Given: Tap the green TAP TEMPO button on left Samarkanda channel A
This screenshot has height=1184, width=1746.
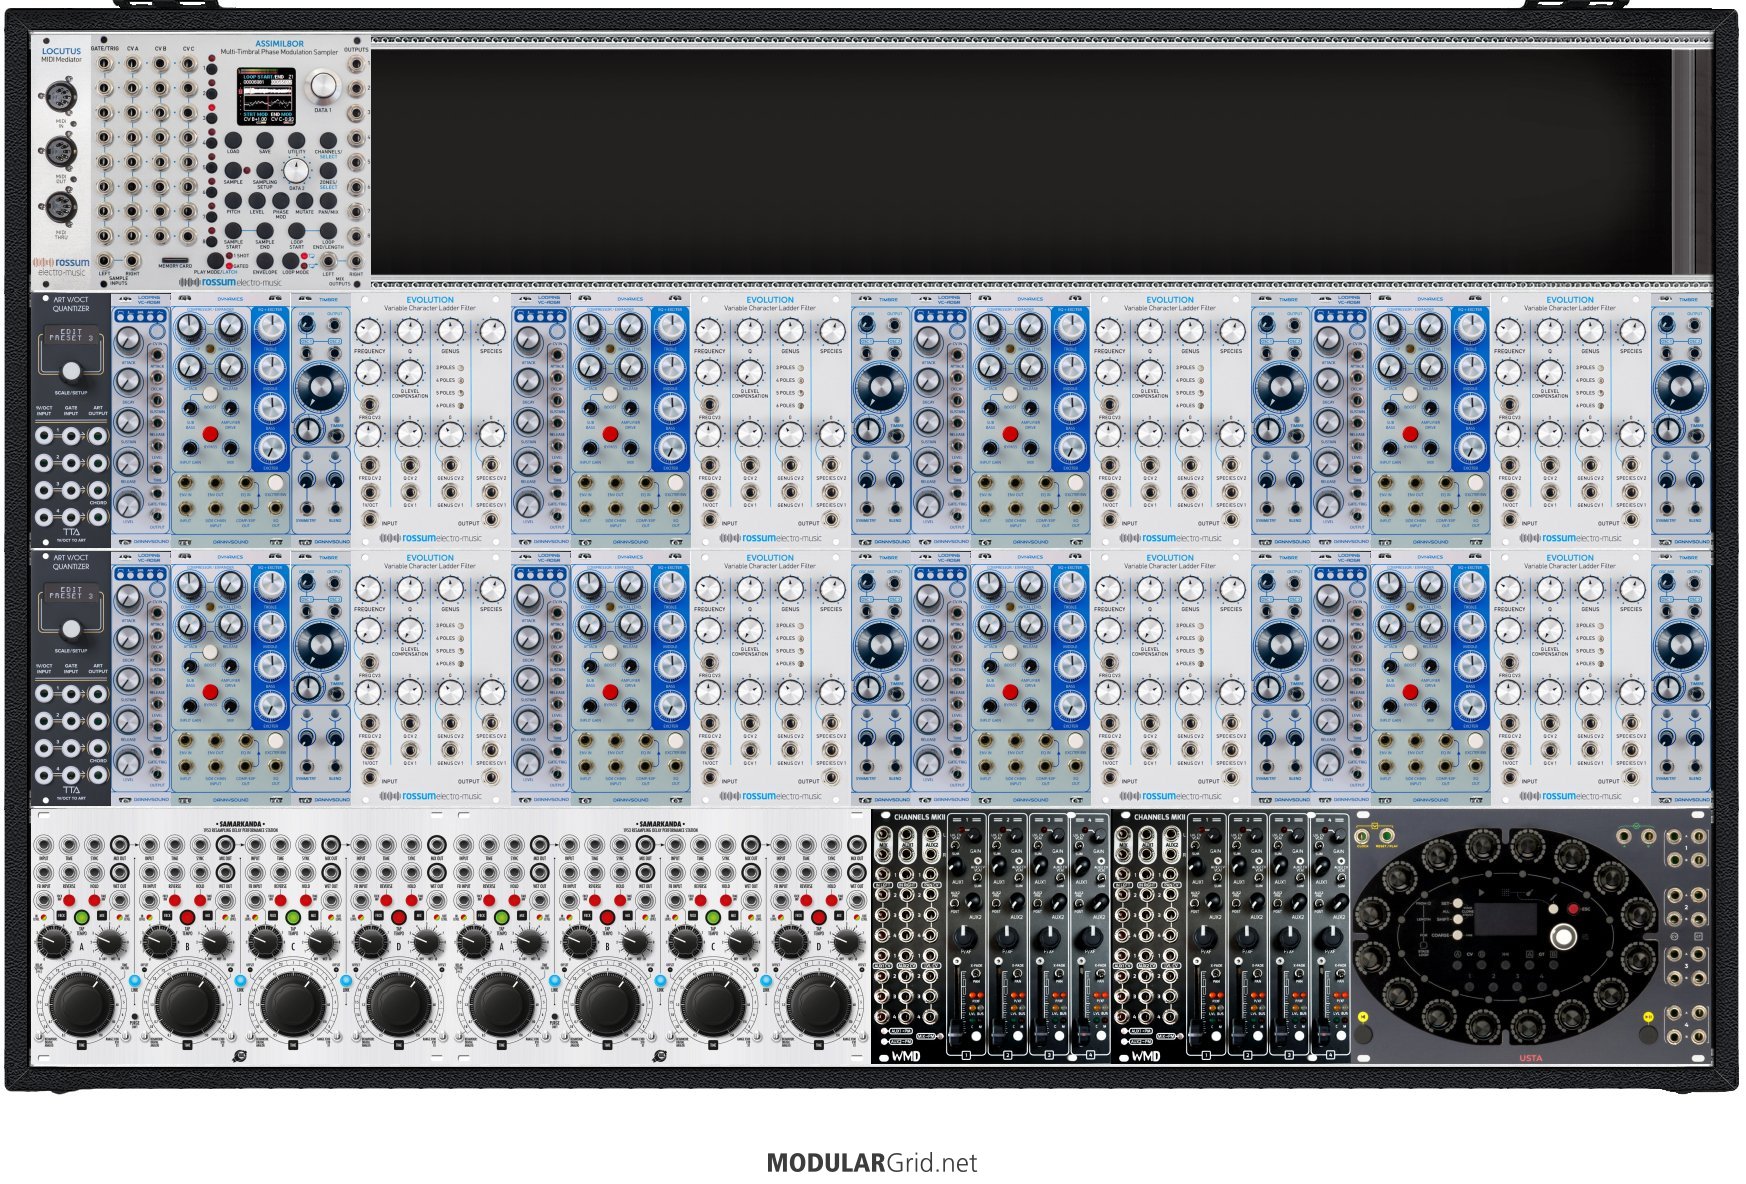Looking at the screenshot, I should click(x=82, y=917).
